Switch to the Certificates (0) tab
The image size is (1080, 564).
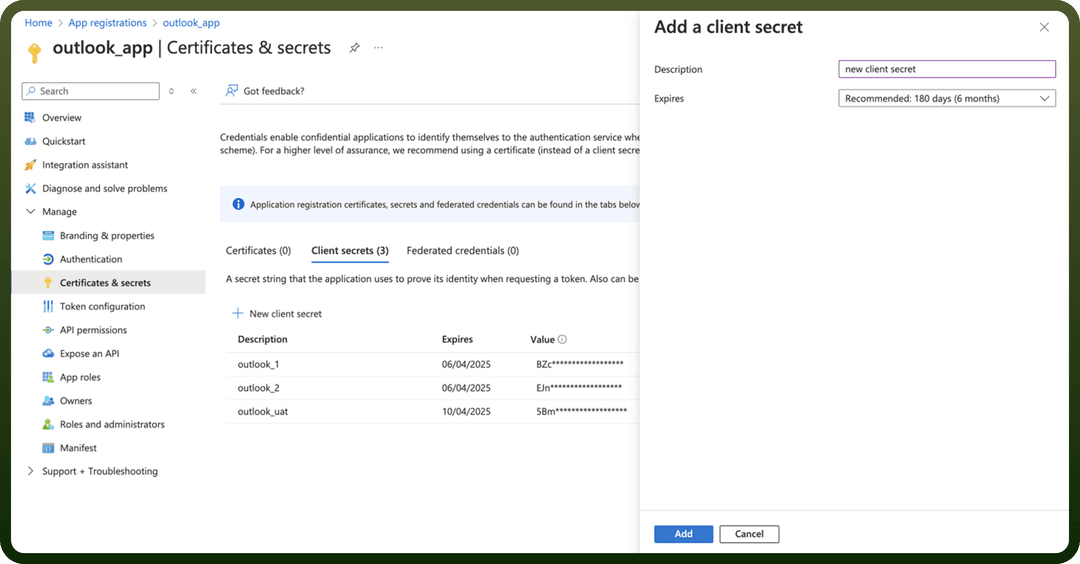[258, 251]
